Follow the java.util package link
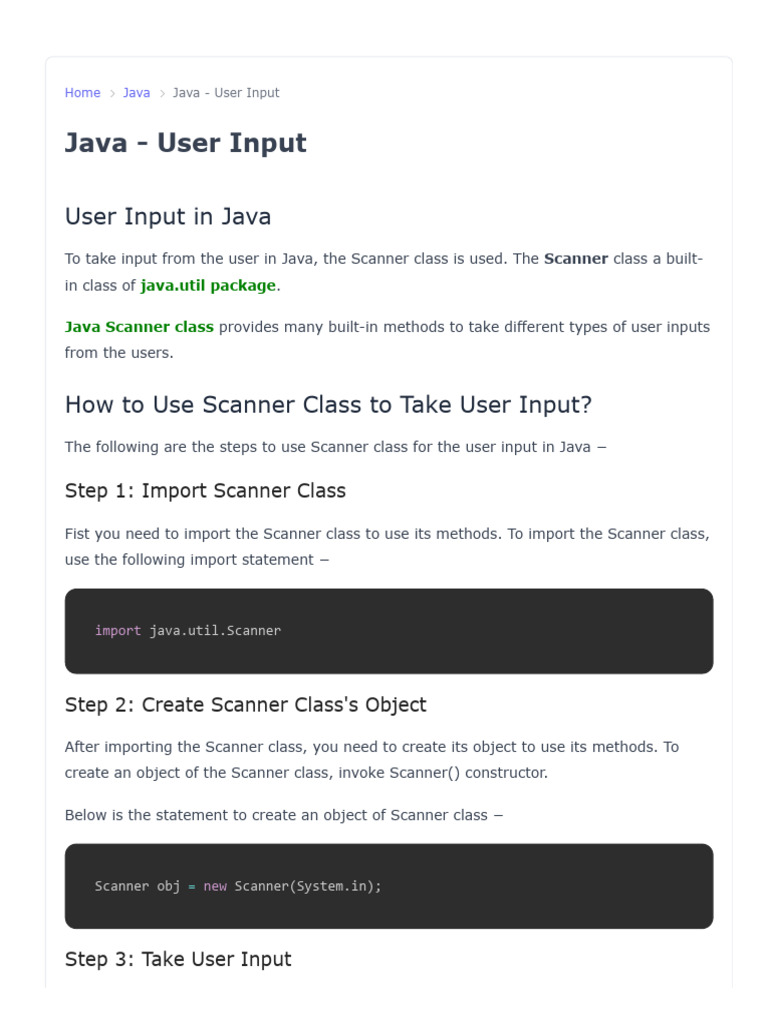 [208, 285]
